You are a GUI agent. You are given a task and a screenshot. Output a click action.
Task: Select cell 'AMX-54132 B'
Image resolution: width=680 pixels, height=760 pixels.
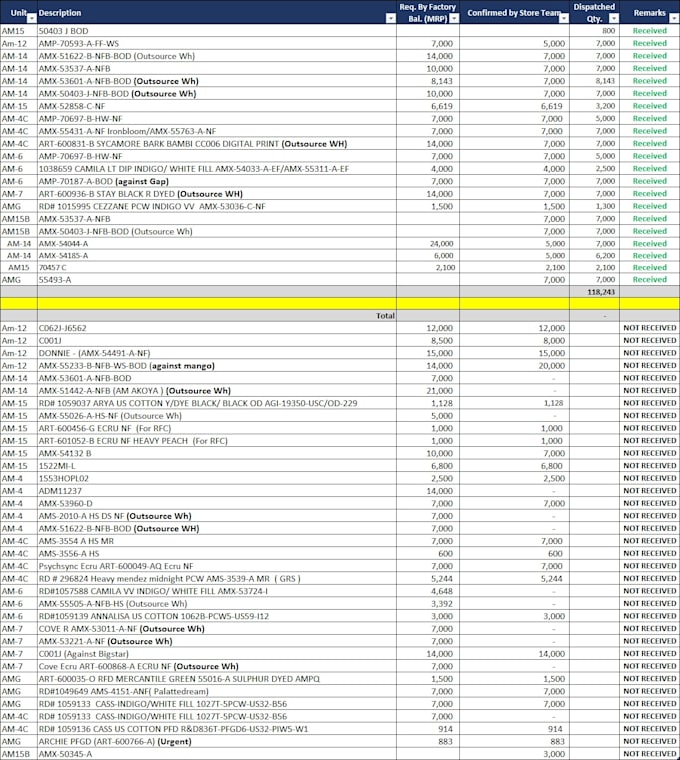pos(217,453)
